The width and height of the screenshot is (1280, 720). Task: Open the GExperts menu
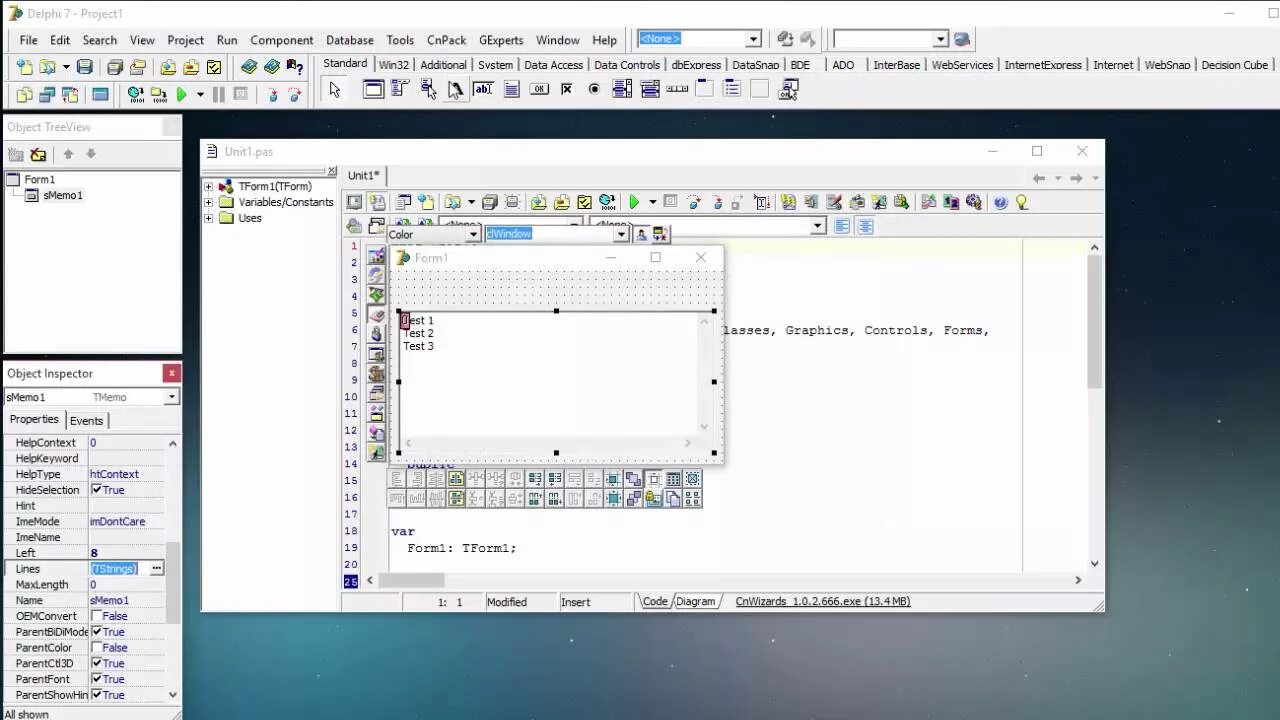(x=501, y=40)
